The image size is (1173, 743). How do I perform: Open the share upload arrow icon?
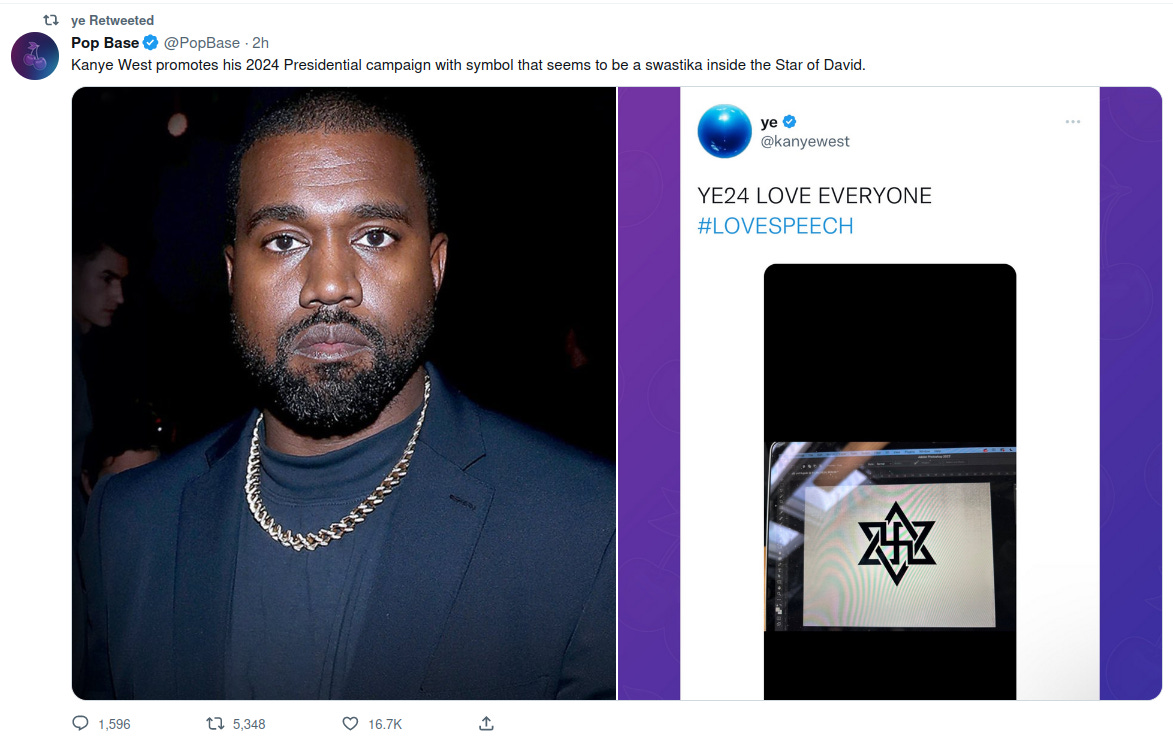click(x=486, y=724)
